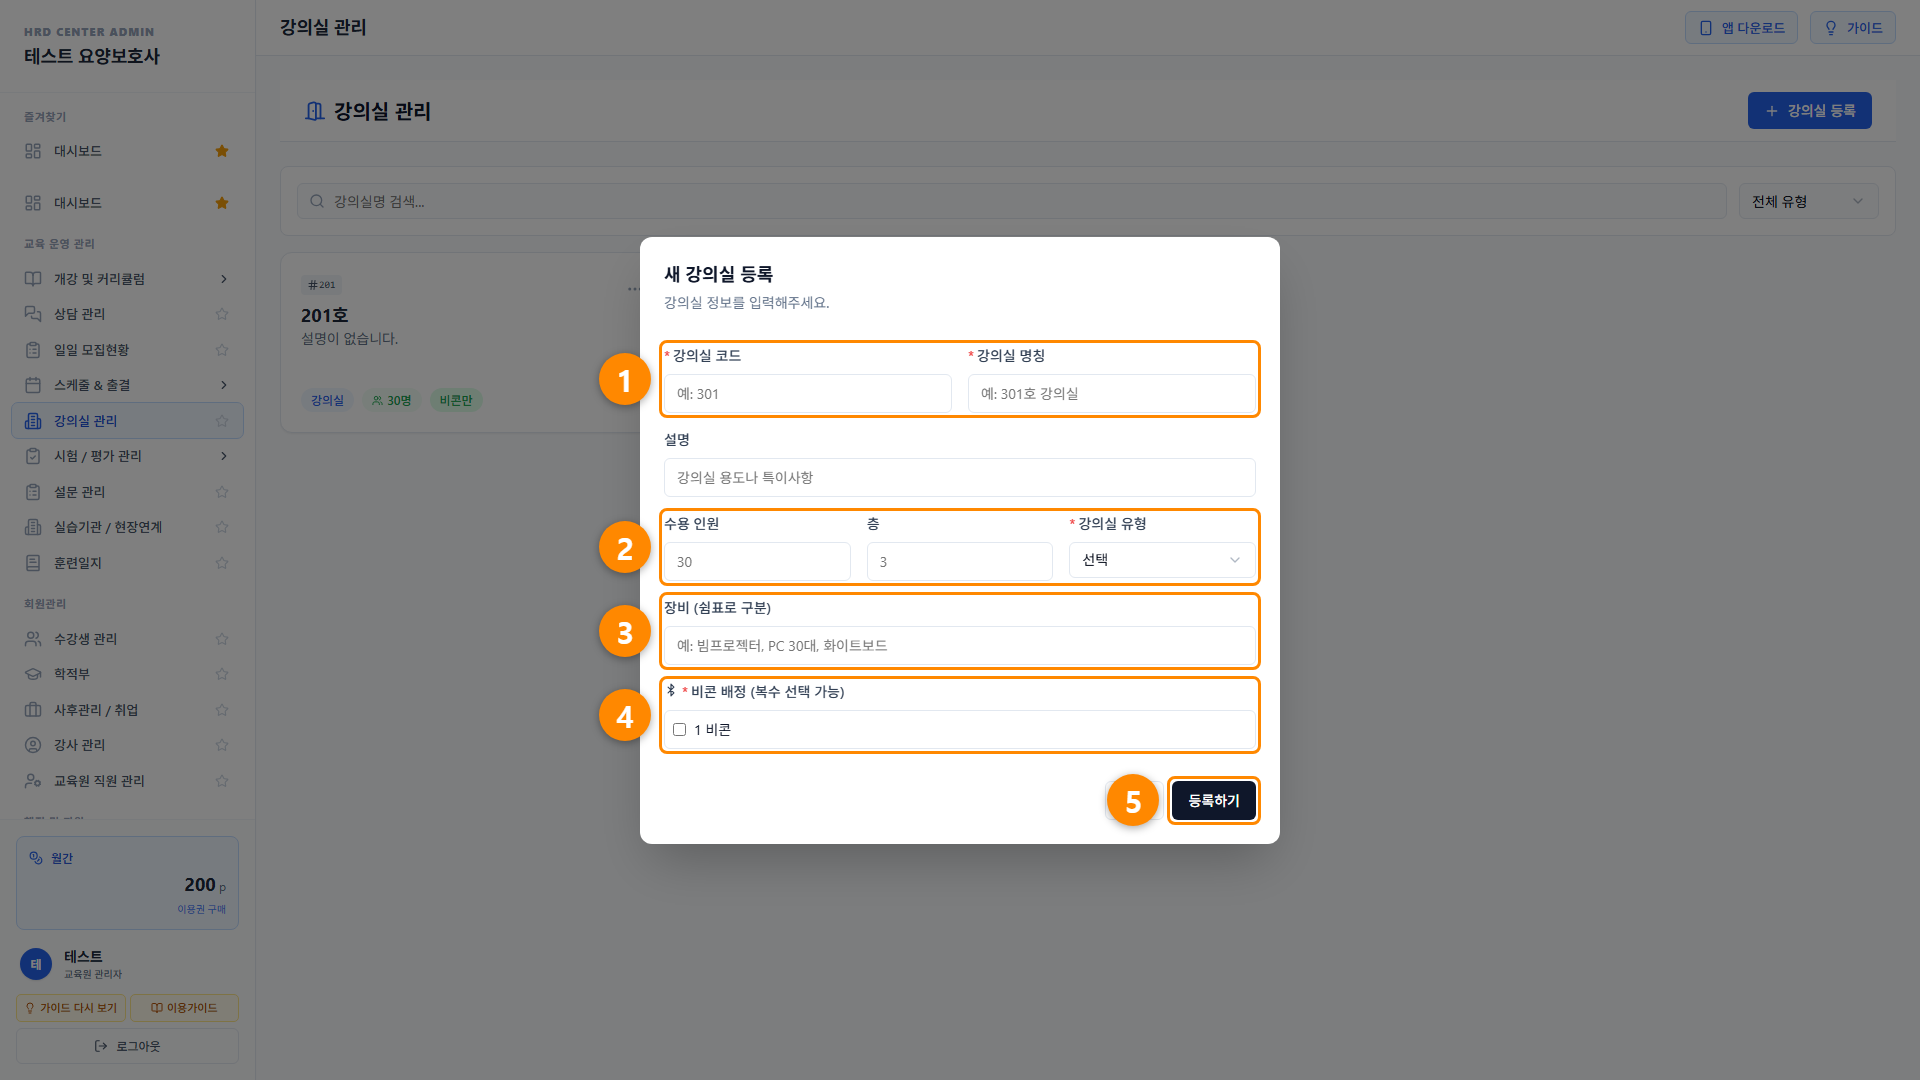The height and width of the screenshot is (1080, 1920).
Task: Toggle favorite star for 훈련일지
Action: pos(222,563)
